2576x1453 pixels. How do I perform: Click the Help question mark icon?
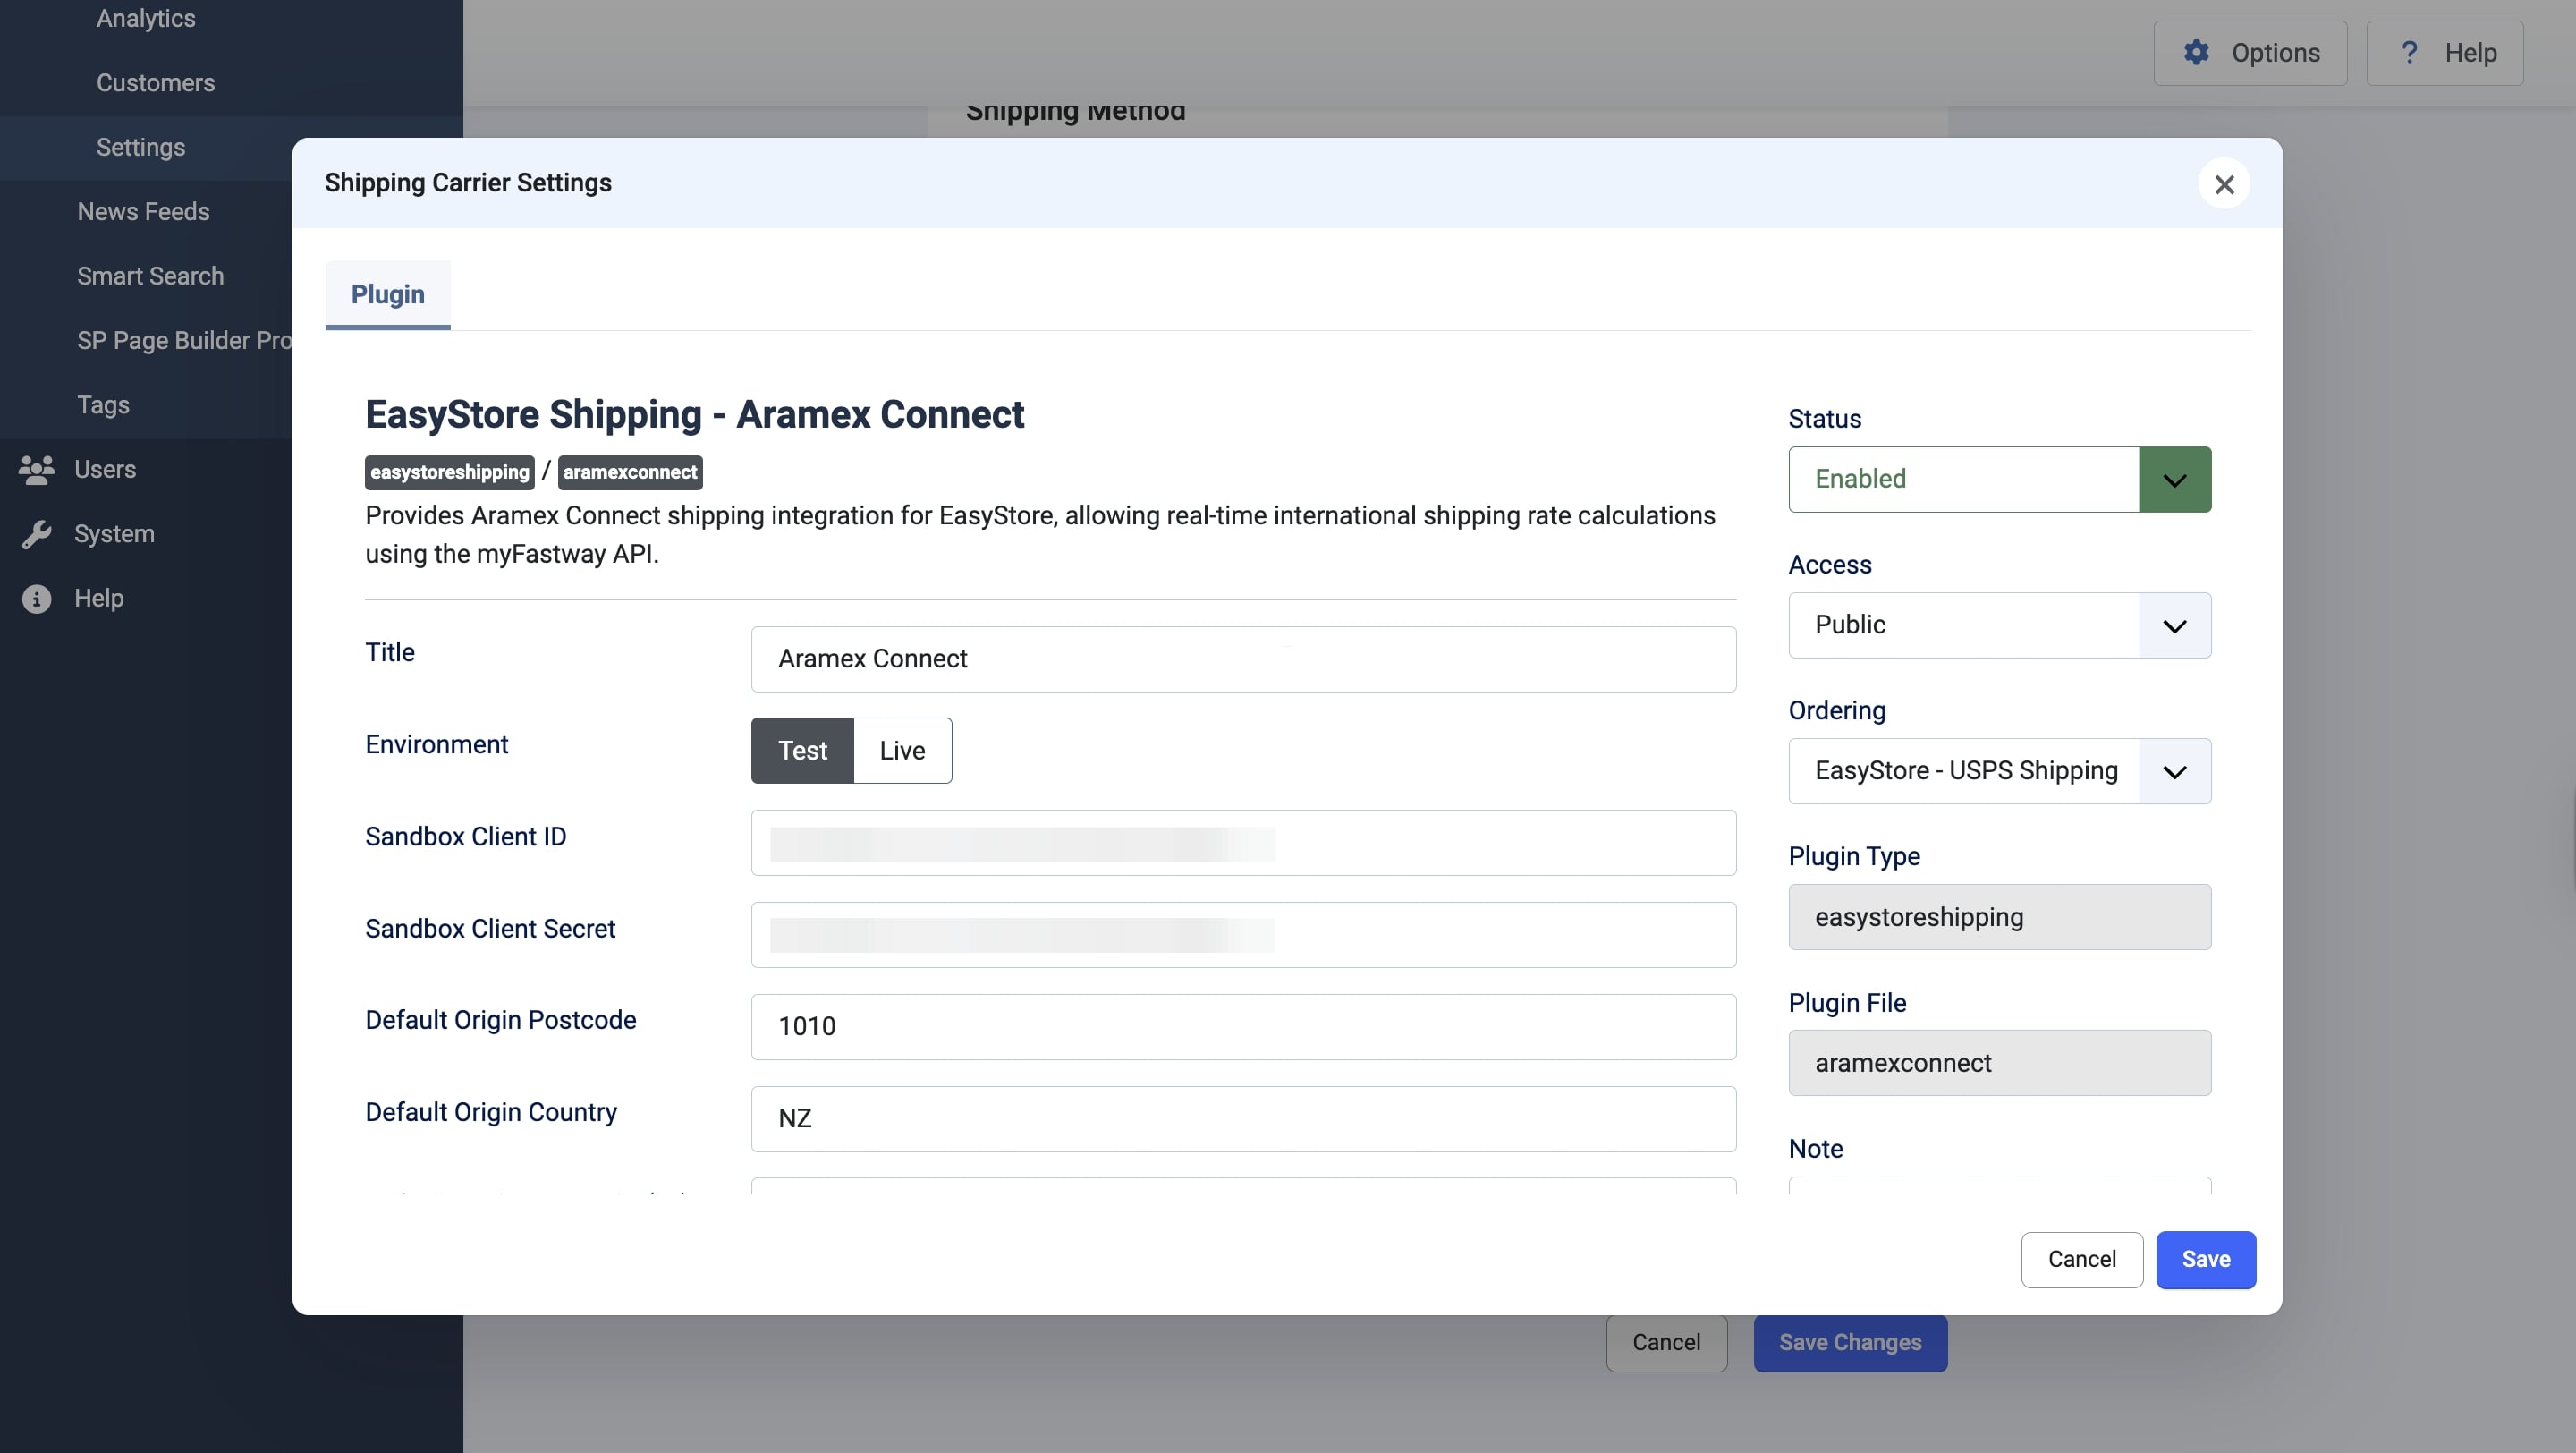click(2409, 52)
